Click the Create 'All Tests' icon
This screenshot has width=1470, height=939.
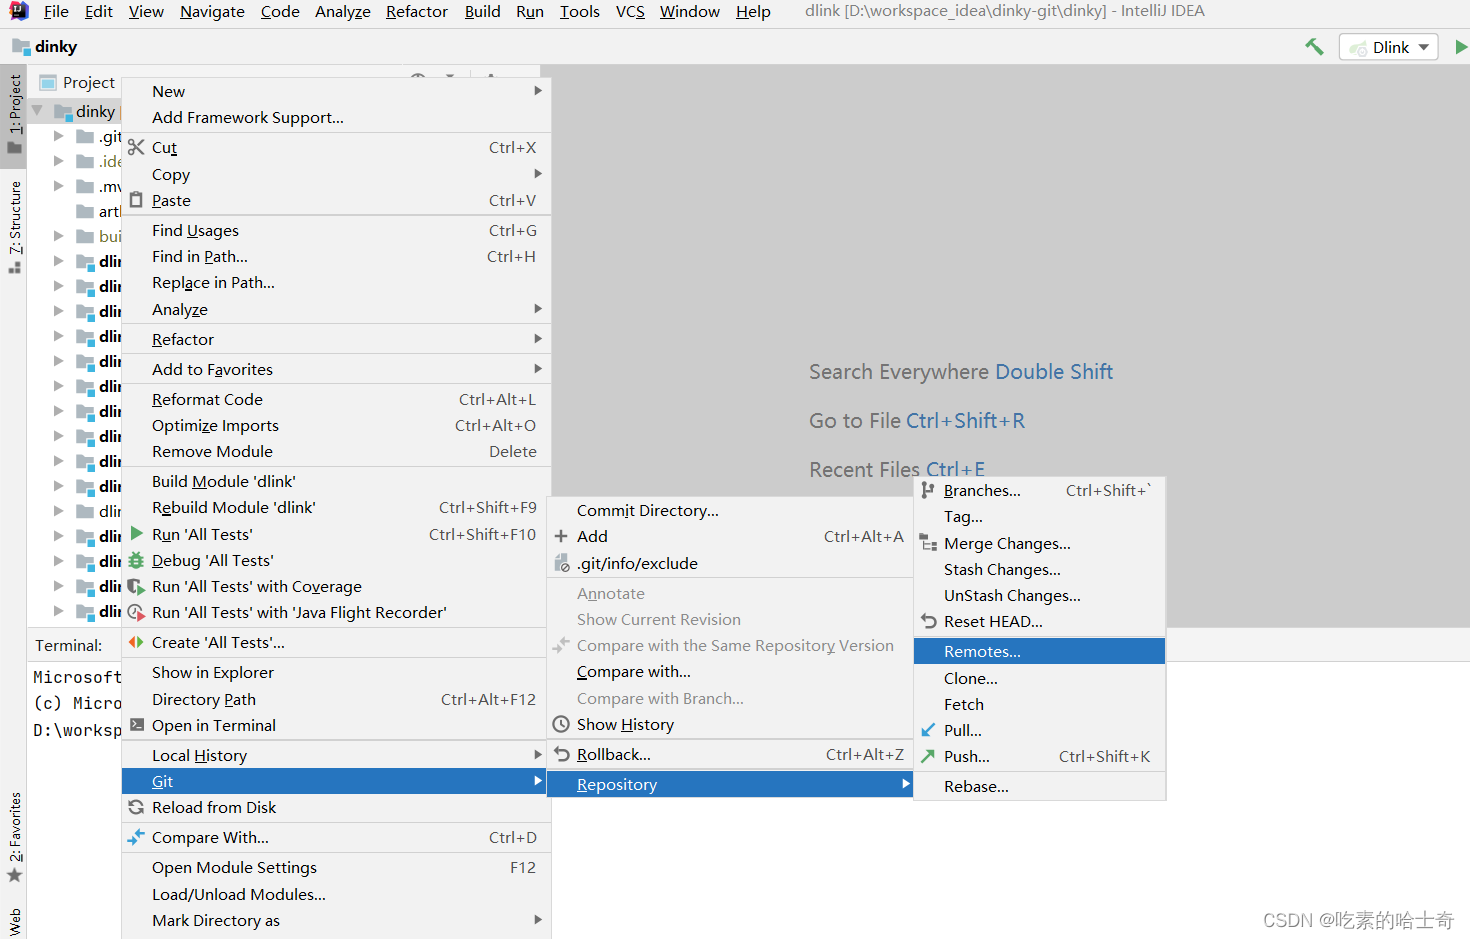pos(136,642)
